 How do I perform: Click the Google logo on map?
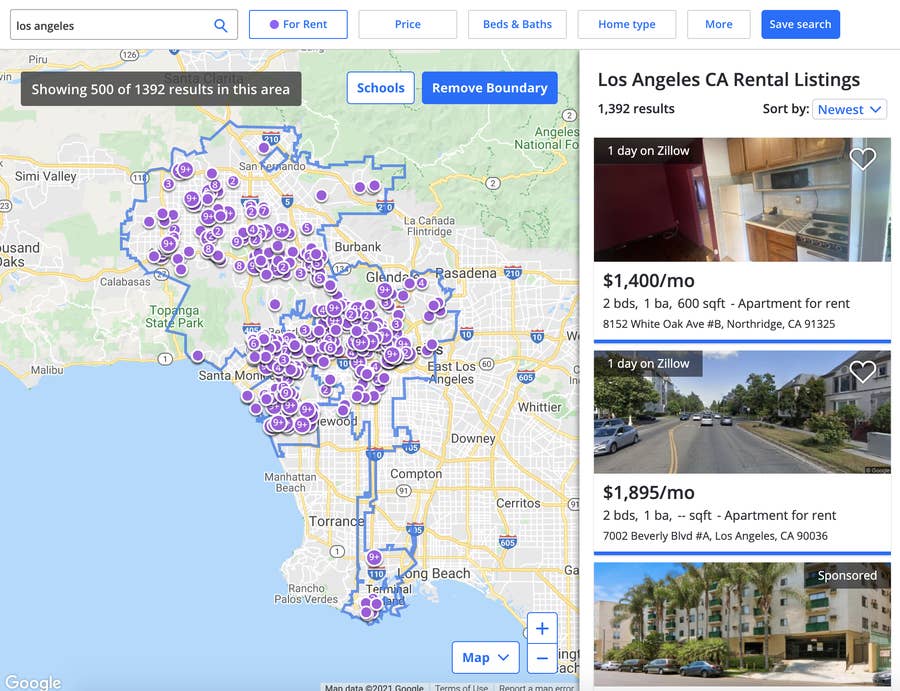pos(33,682)
